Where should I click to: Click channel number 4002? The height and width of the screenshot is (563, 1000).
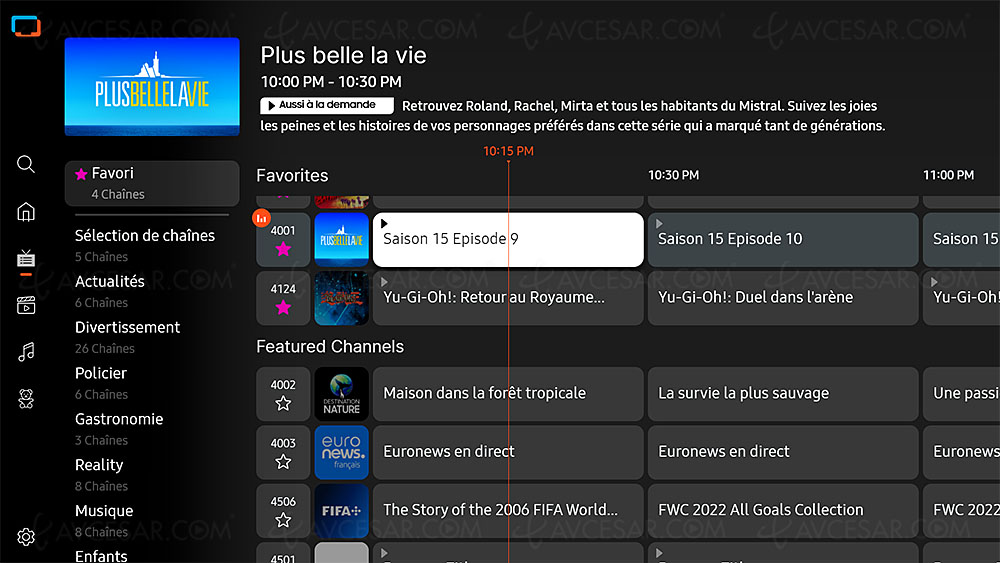(x=283, y=385)
